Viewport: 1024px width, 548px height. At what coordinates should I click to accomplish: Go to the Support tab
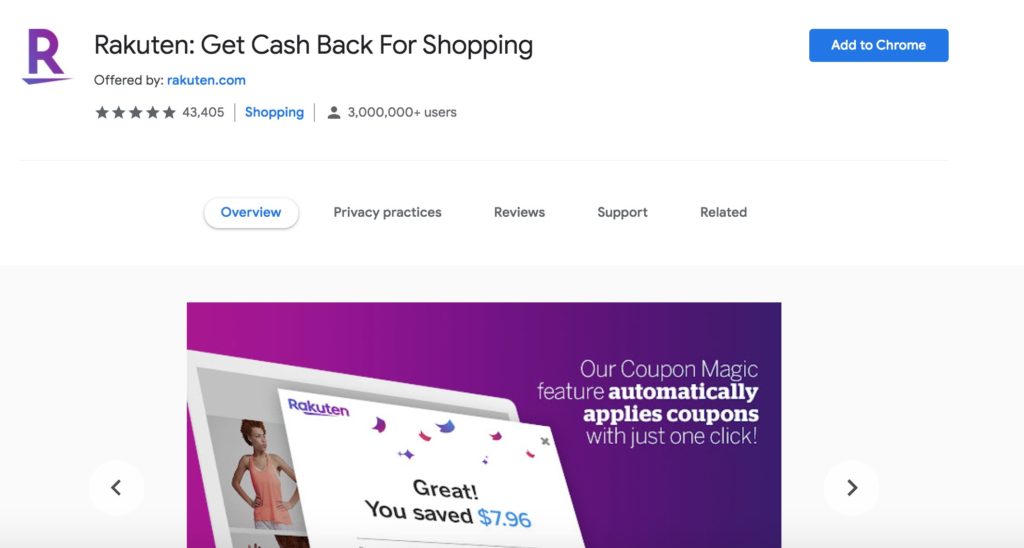click(x=622, y=212)
